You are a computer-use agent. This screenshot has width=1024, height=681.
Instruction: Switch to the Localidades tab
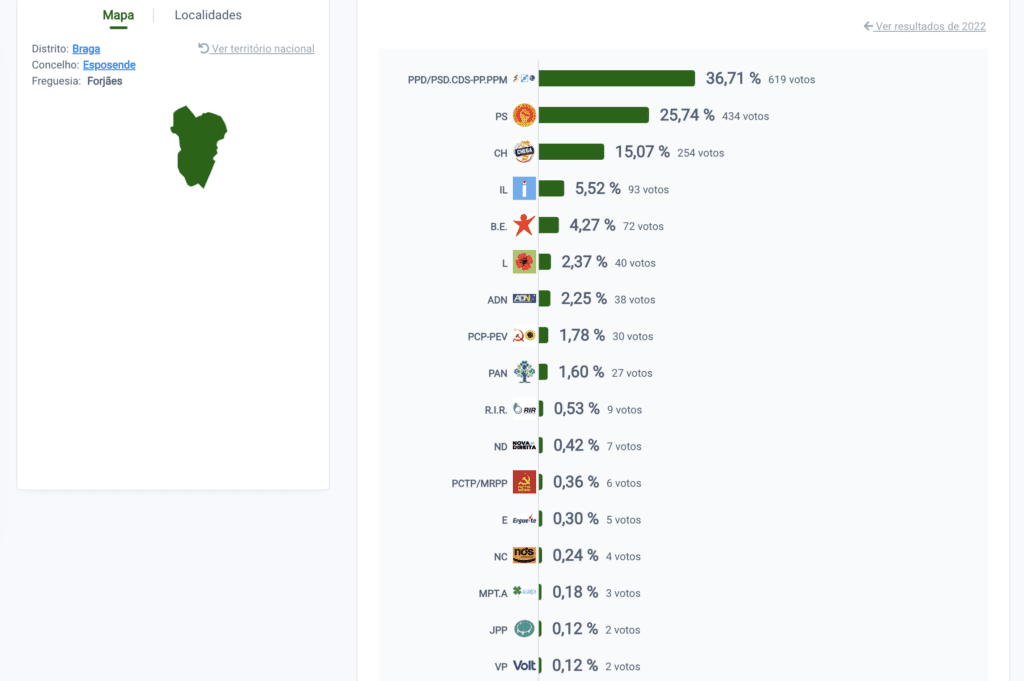208,15
